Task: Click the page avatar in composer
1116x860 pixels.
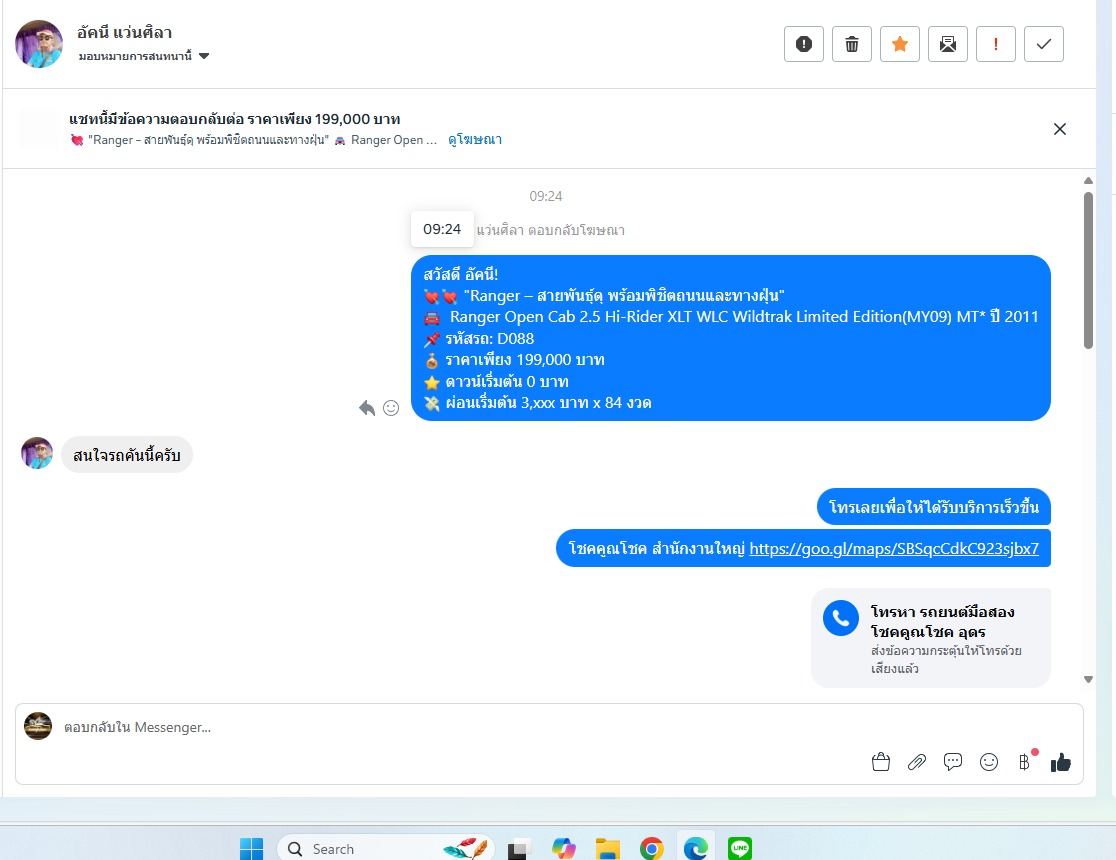Action: point(38,726)
